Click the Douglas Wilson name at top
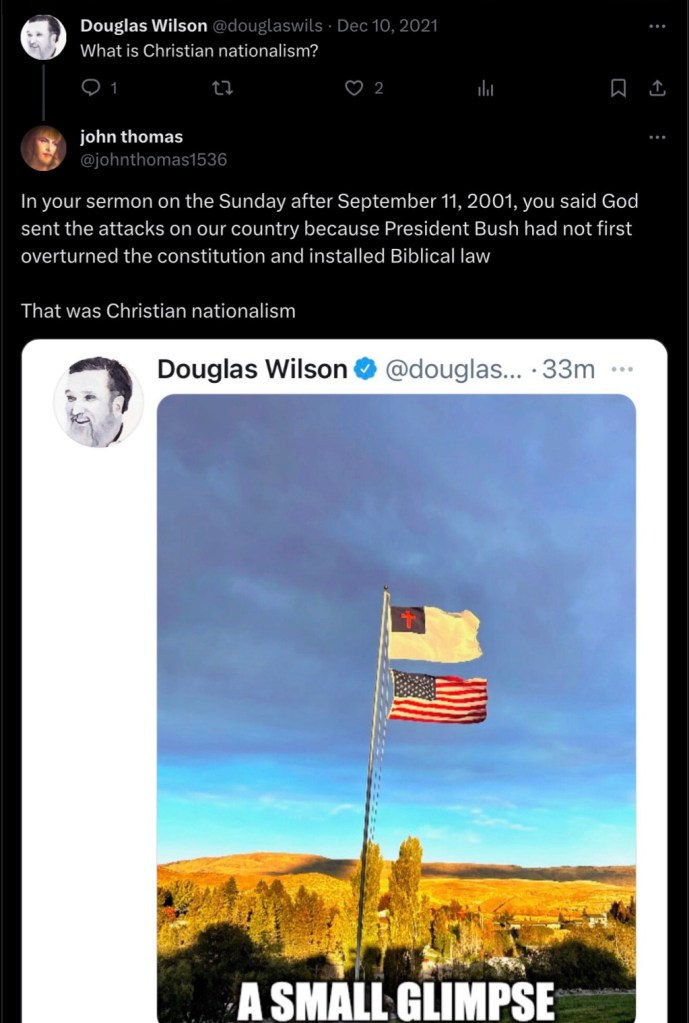This screenshot has width=689, height=1023. click(x=144, y=26)
